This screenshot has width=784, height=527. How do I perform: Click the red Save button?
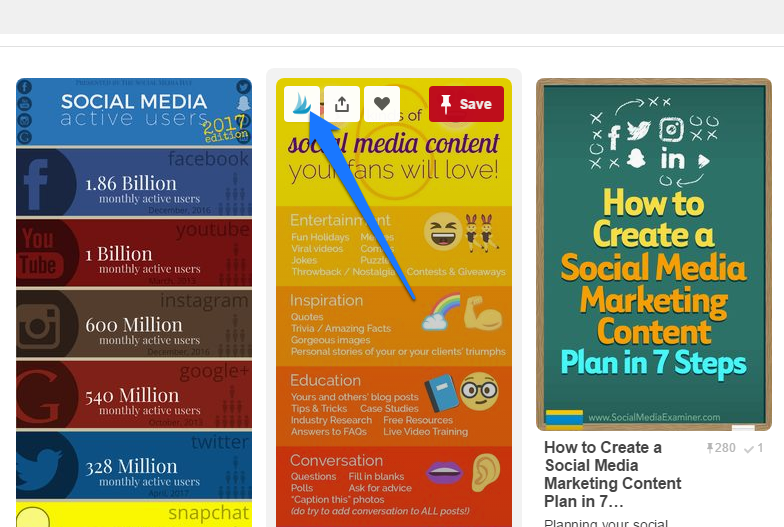coord(466,104)
